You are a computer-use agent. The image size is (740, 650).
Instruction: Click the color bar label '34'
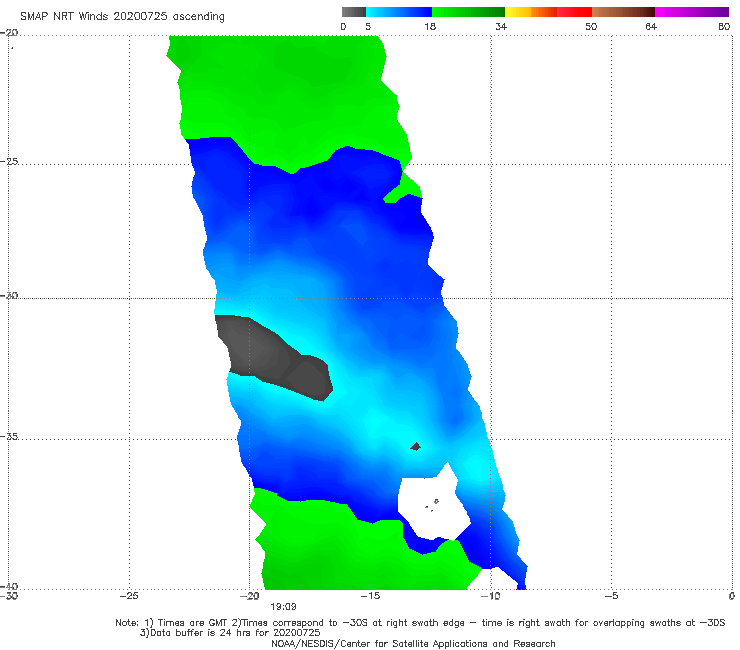click(501, 26)
